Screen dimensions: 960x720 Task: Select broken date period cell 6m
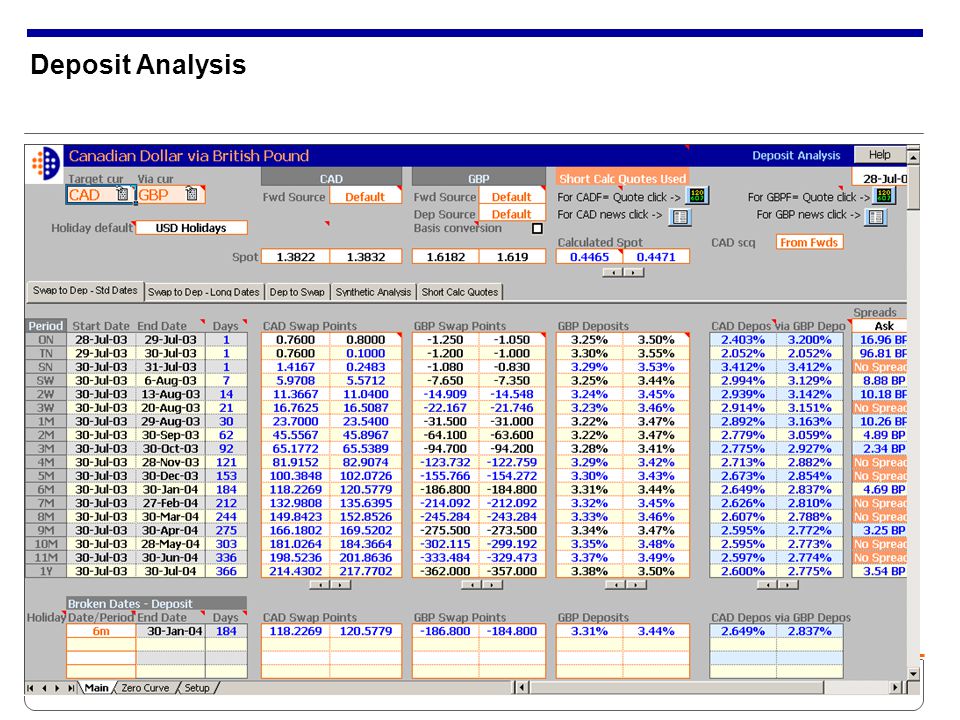click(x=101, y=631)
